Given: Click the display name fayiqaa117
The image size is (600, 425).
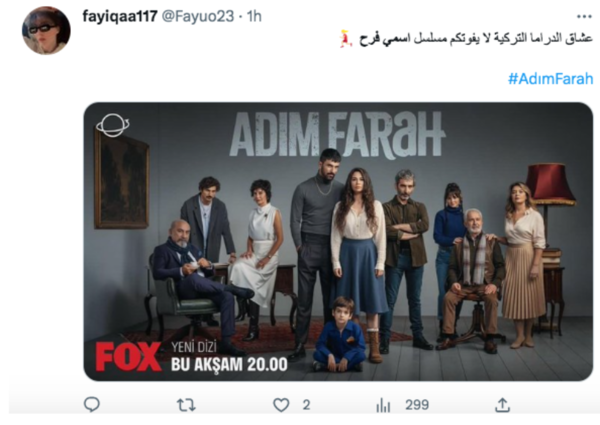Looking at the screenshot, I should tap(120, 16).
